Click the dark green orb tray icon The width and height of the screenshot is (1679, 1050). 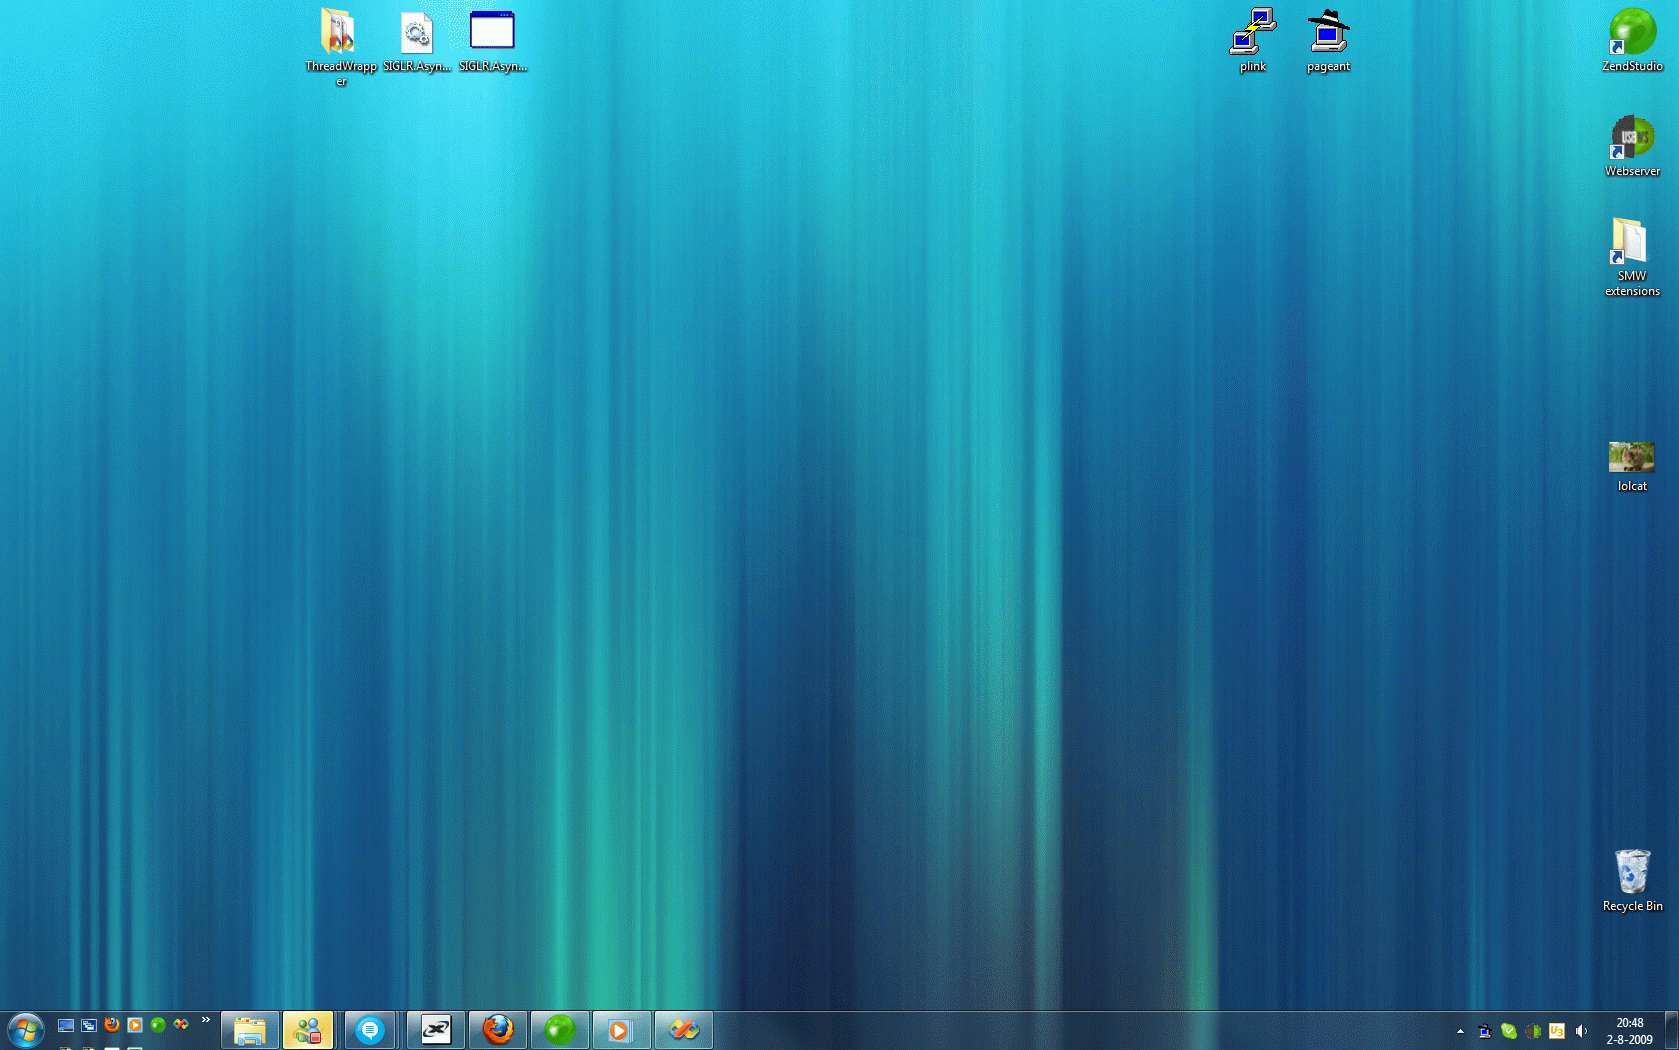point(1533,1031)
